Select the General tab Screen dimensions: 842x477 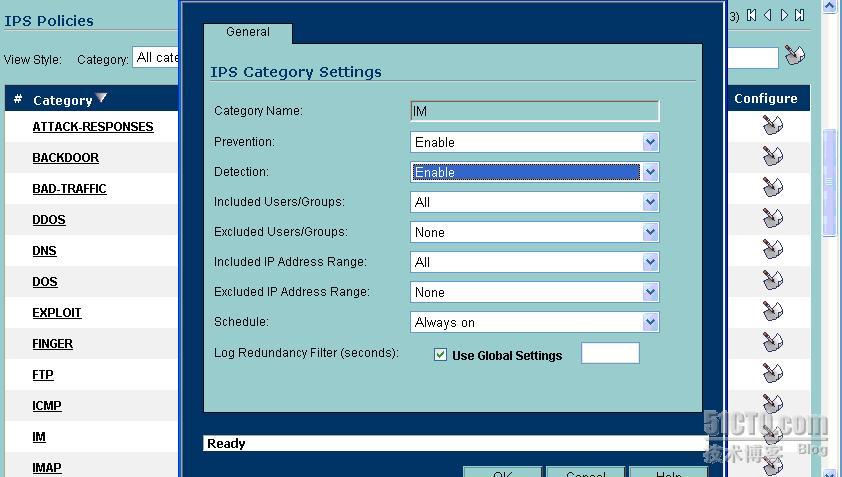point(248,32)
